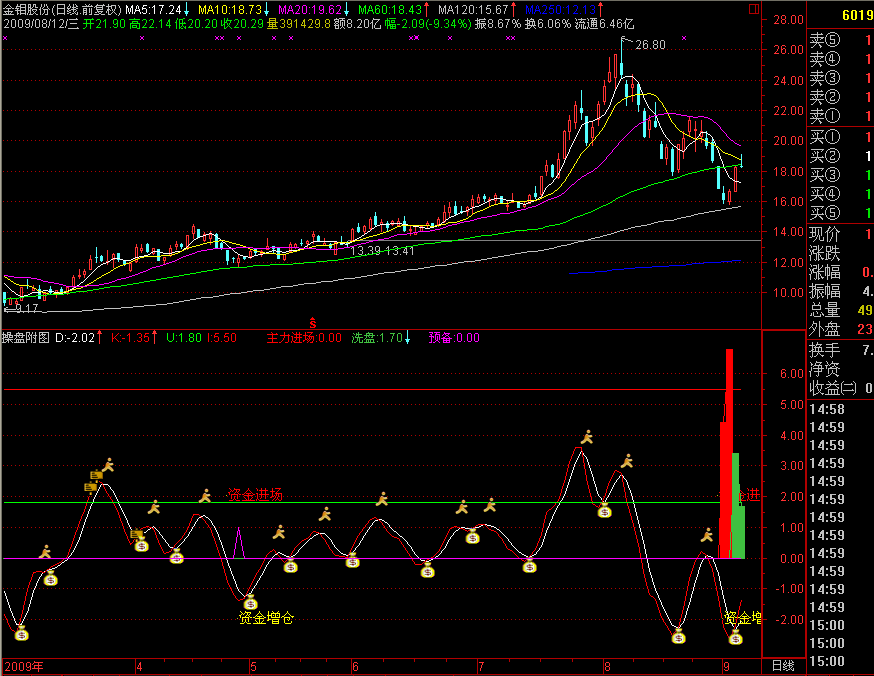Click the money bag icon between the August peaks
The image size is (874, 676).
click(x=605, y=511)
